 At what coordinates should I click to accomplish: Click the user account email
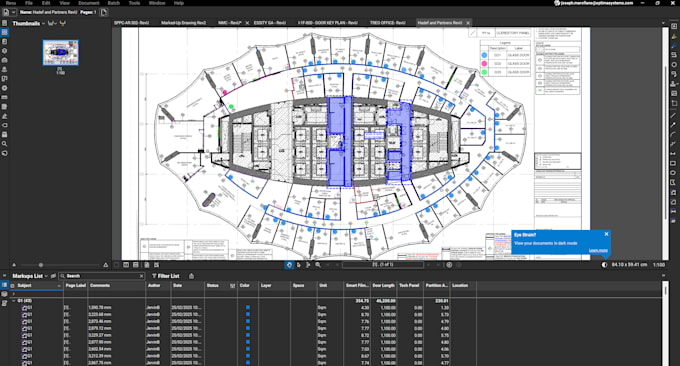coord(597,3)
